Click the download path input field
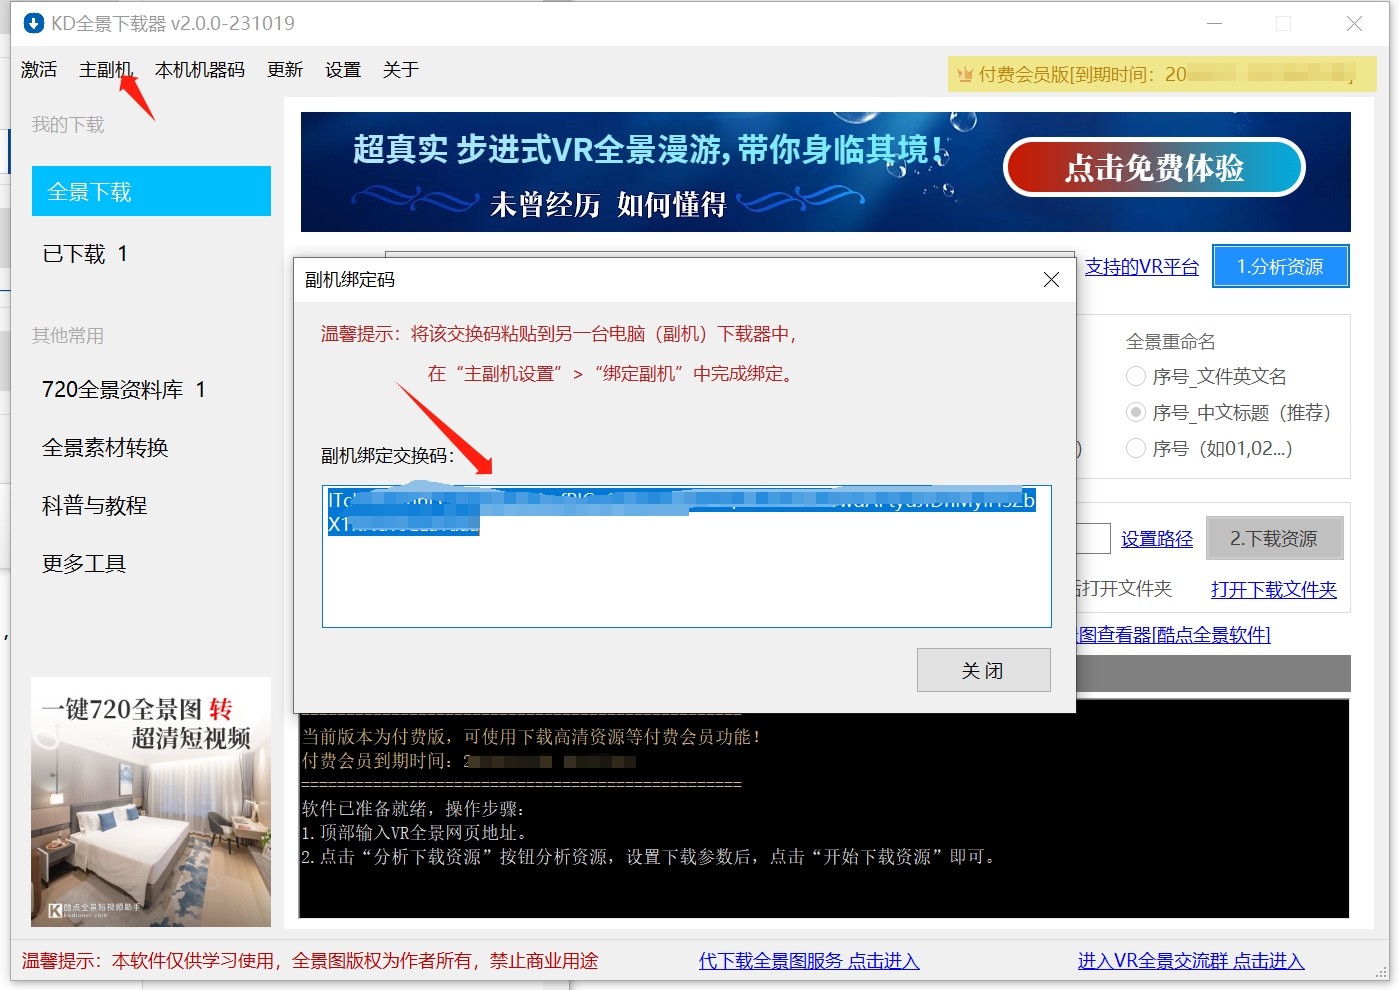 1093,539
